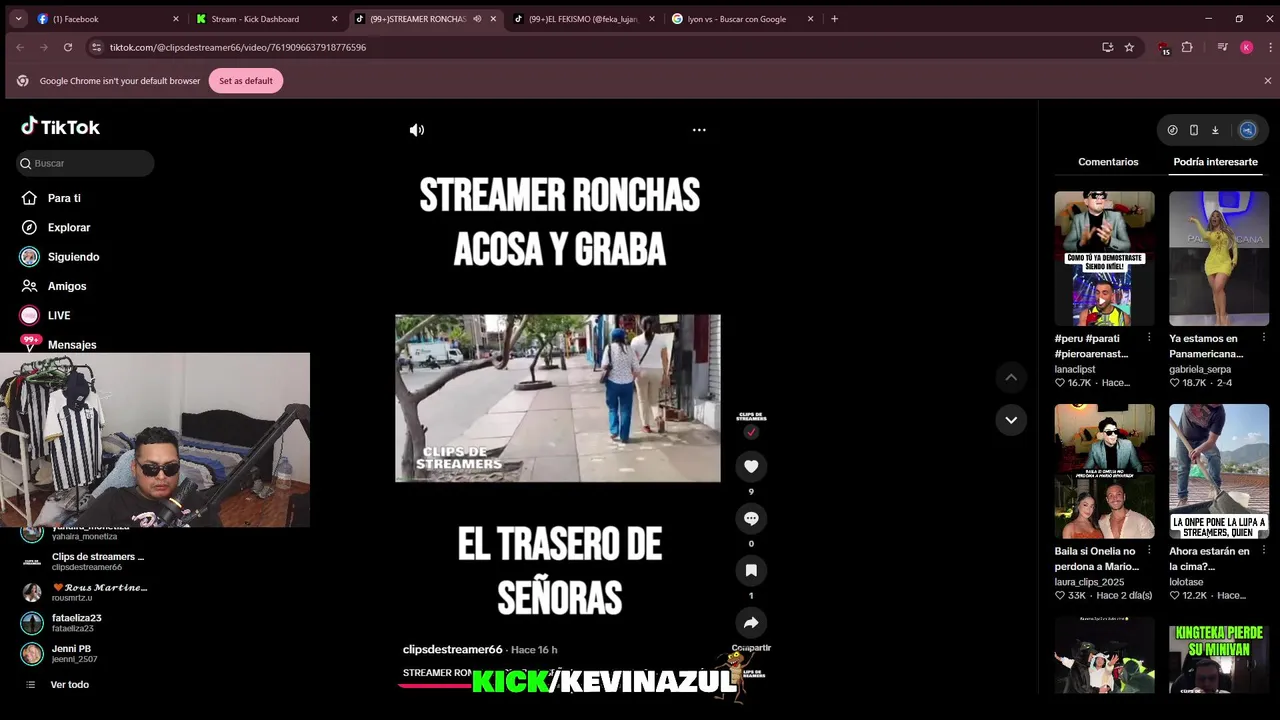This screenshot has height=720, width=1280.
Task: Click the address bar URL
Action: [x=238, y=47]
